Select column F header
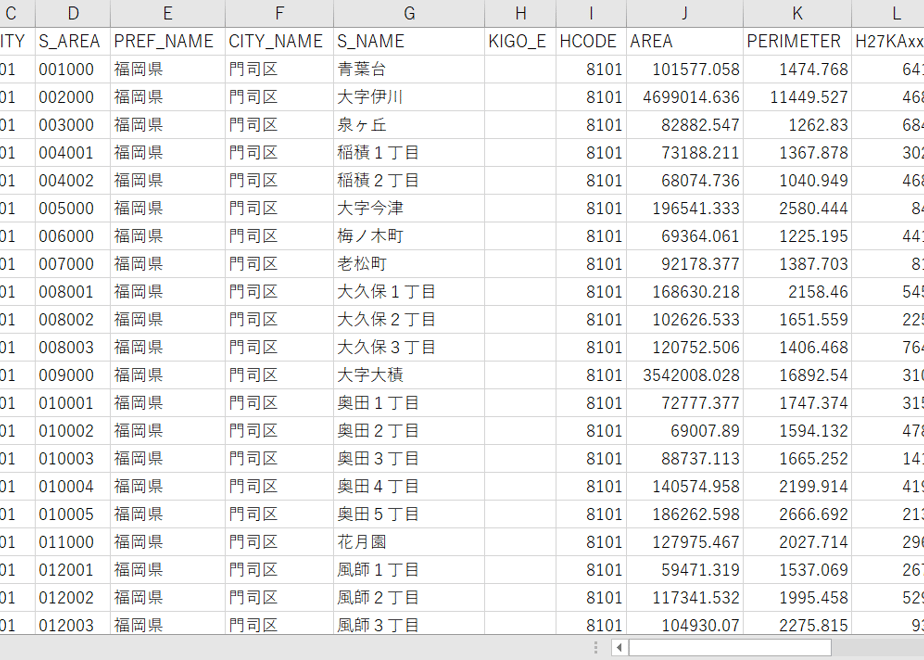This screenshot has width=924, height=660. coord(279,13)
